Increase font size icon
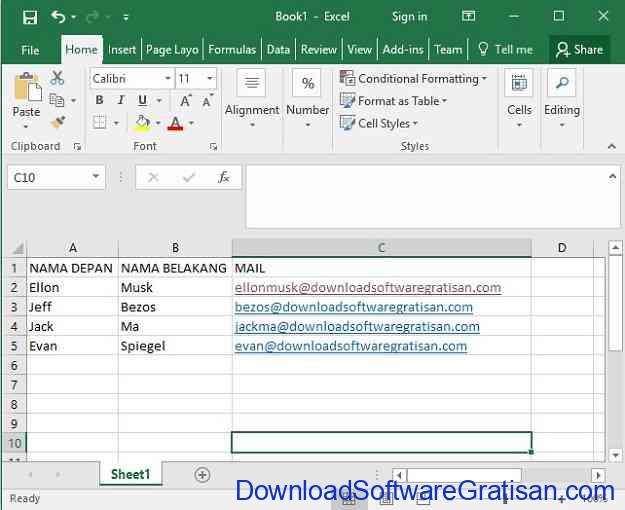Viewport: 625px width, 510px height. (x=185, y=101)
